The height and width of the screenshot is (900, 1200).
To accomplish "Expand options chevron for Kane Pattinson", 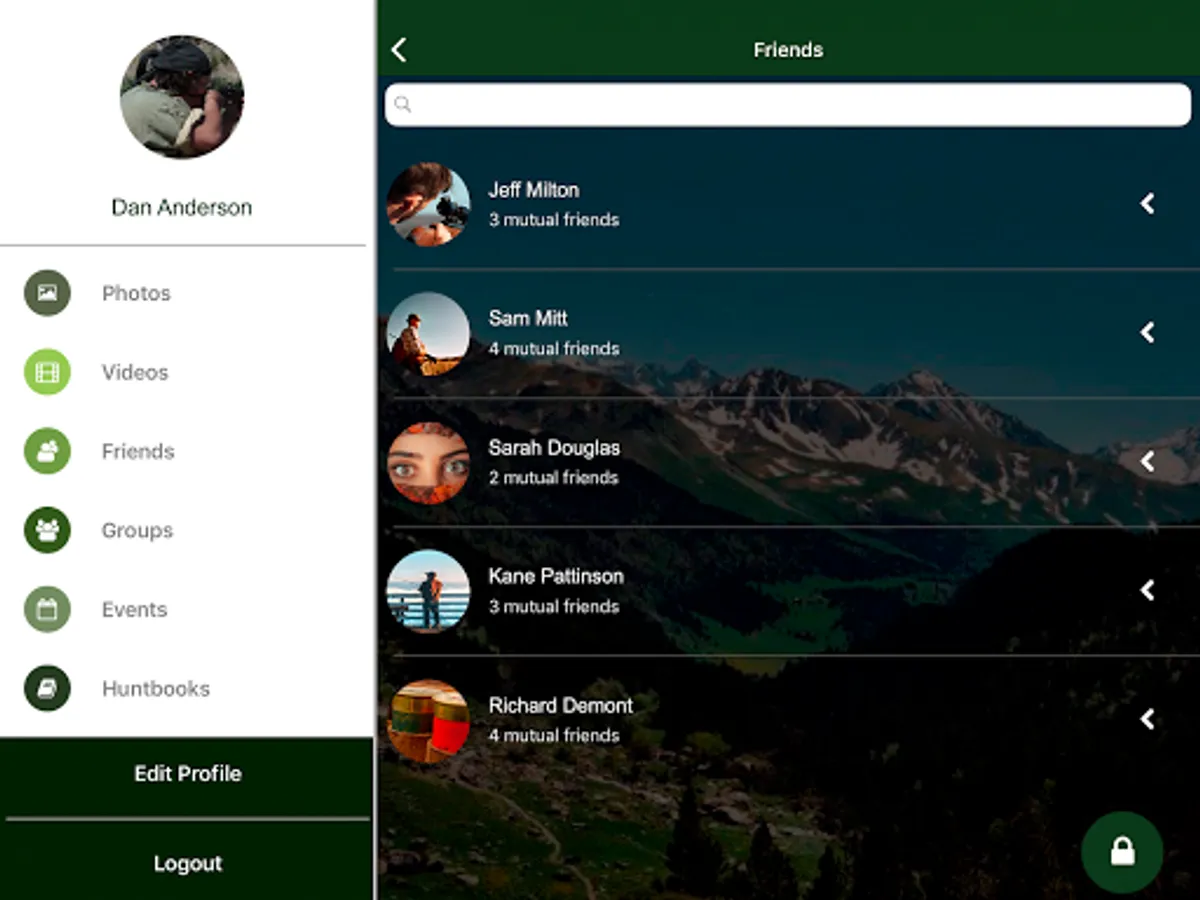I will (x=1148, y=590).
